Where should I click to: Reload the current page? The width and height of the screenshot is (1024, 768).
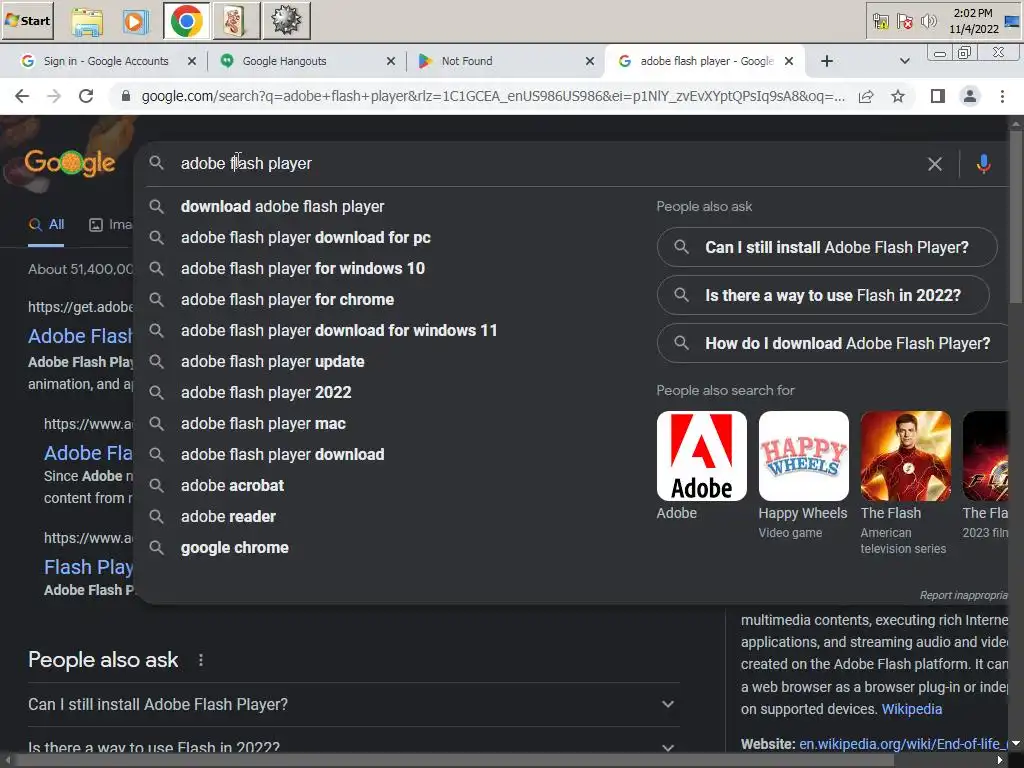click(x=86, y=96)
